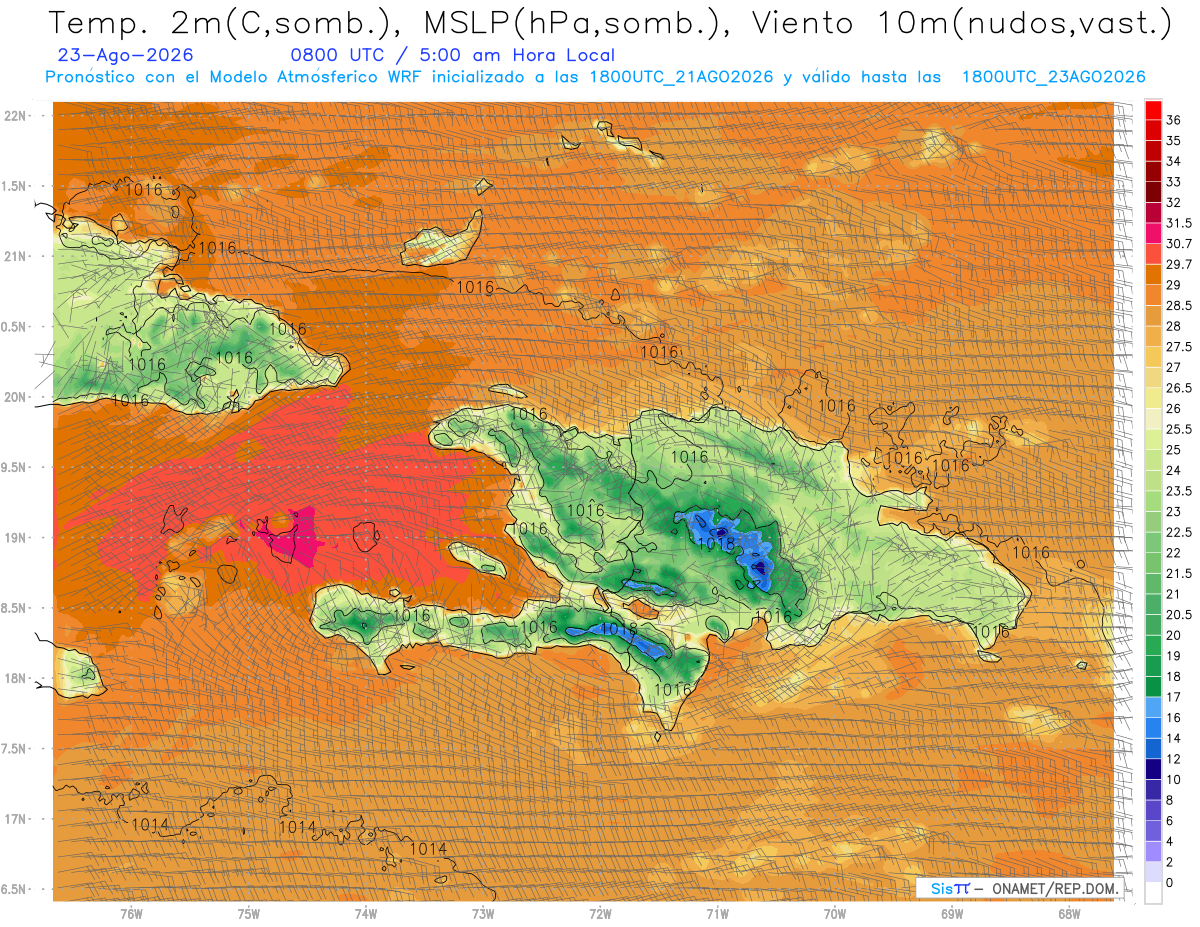
Task: Click the latitude axis label 20N
Action: 16,397
